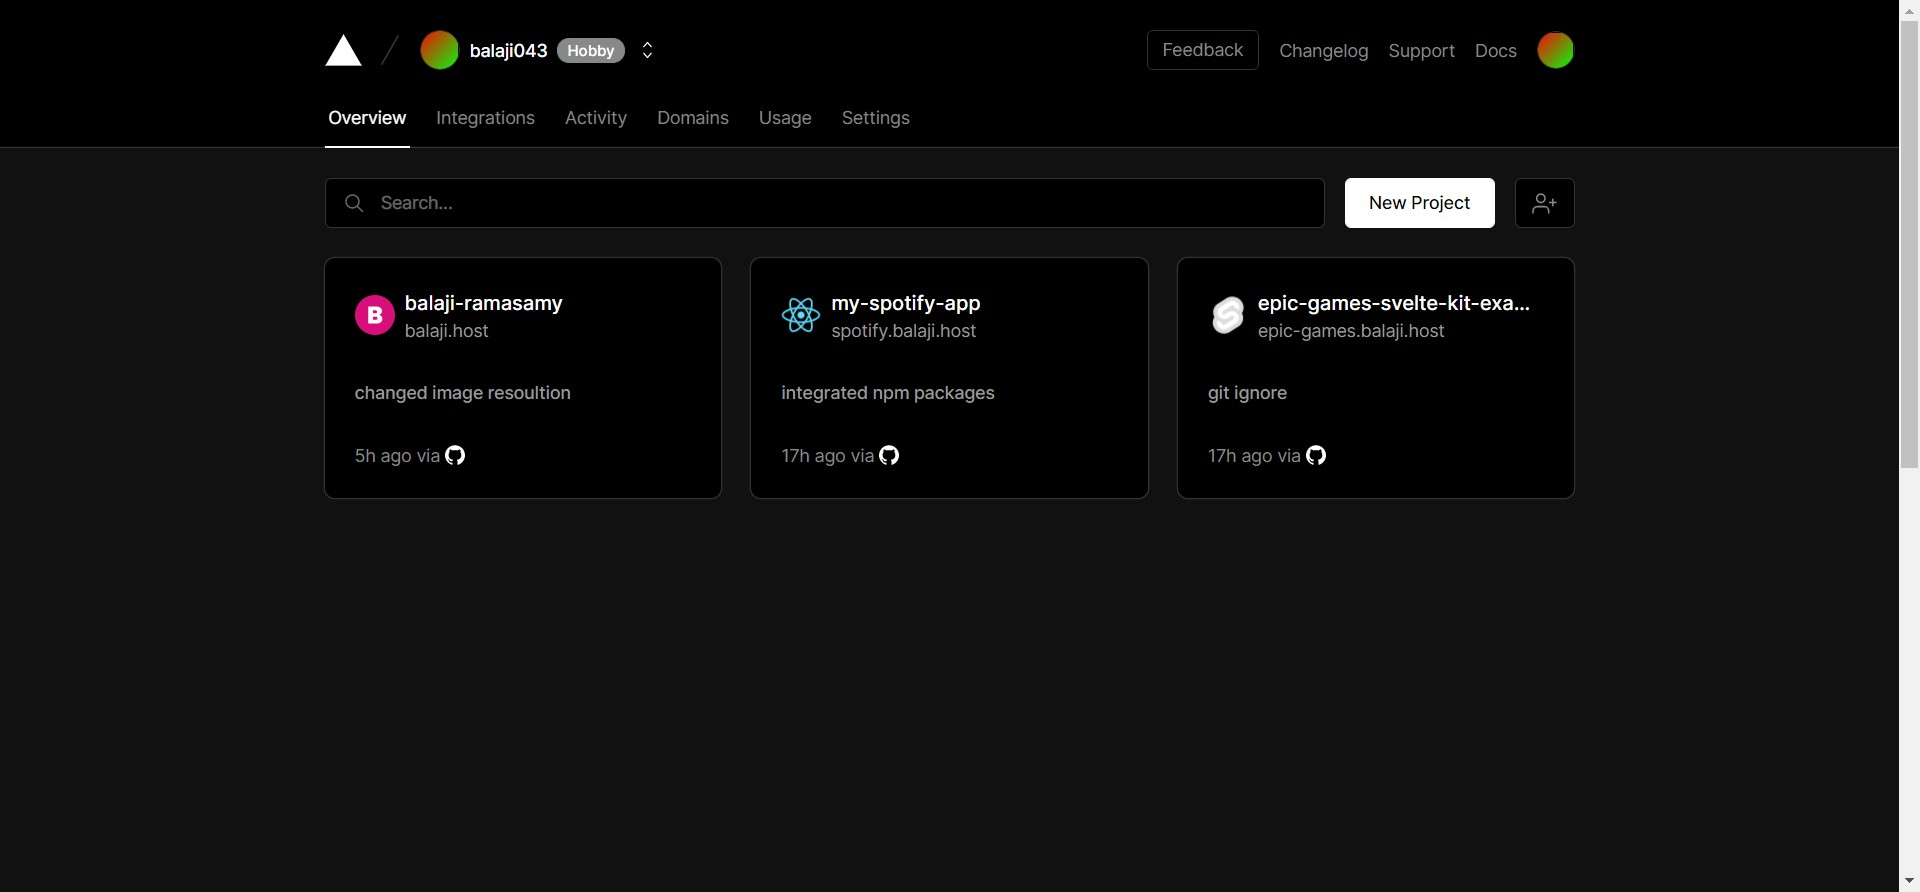Click the magnifier icon in search box
This screenshot has width=1920, height=892.
point(354,203)
